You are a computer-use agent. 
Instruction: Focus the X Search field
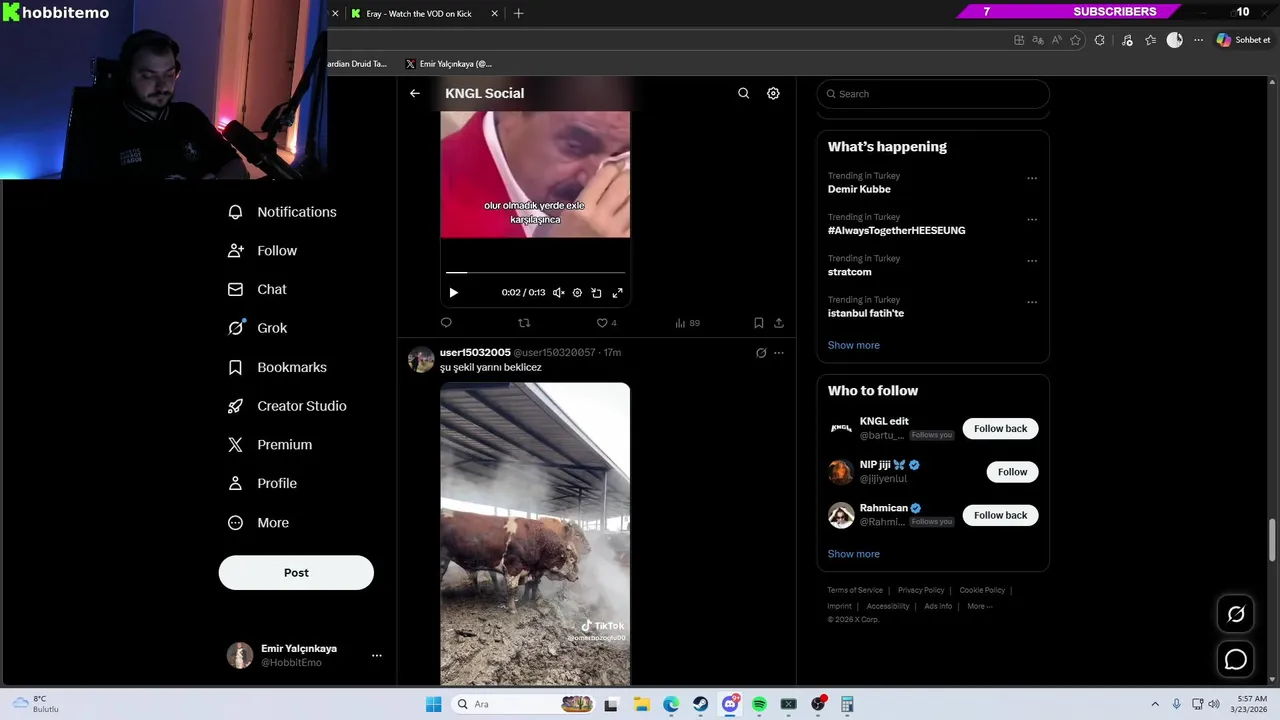(933, 94)
